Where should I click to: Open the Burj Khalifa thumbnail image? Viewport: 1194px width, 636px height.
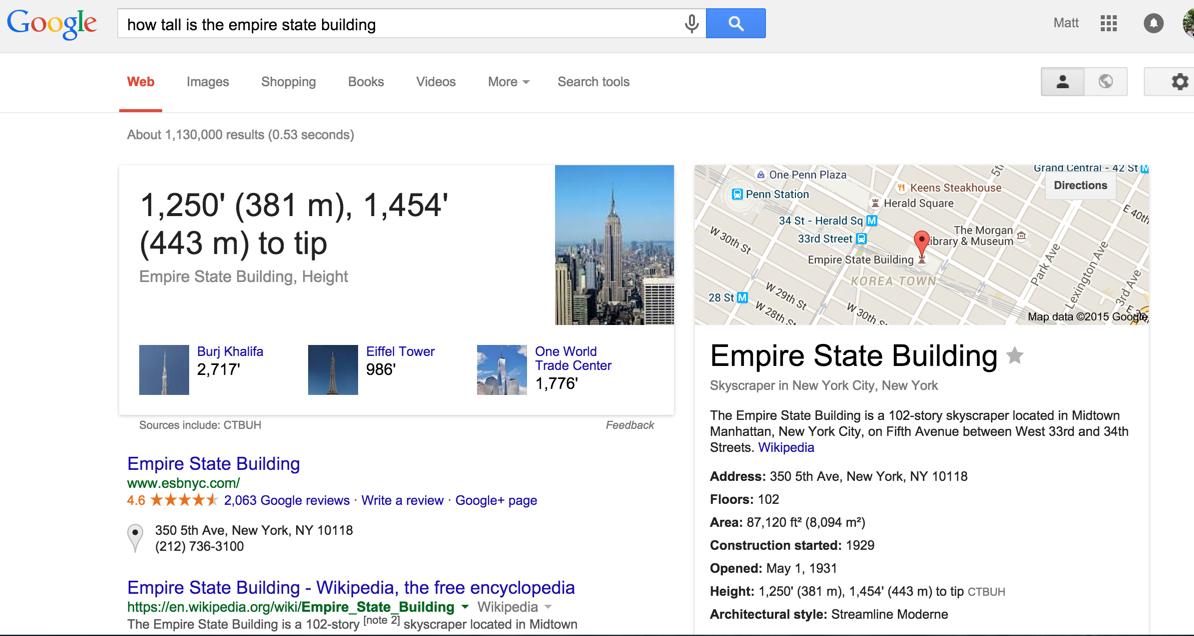coord(164,369)
